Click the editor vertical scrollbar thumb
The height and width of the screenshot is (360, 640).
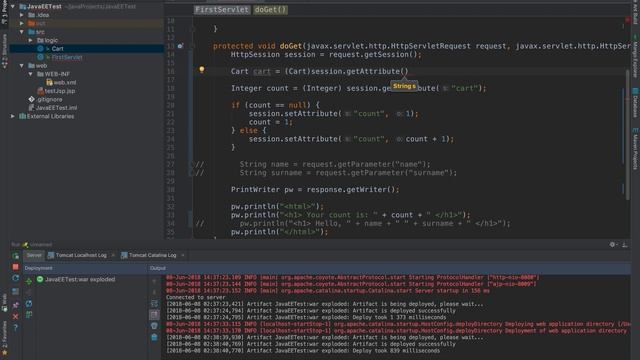(628, 135)
